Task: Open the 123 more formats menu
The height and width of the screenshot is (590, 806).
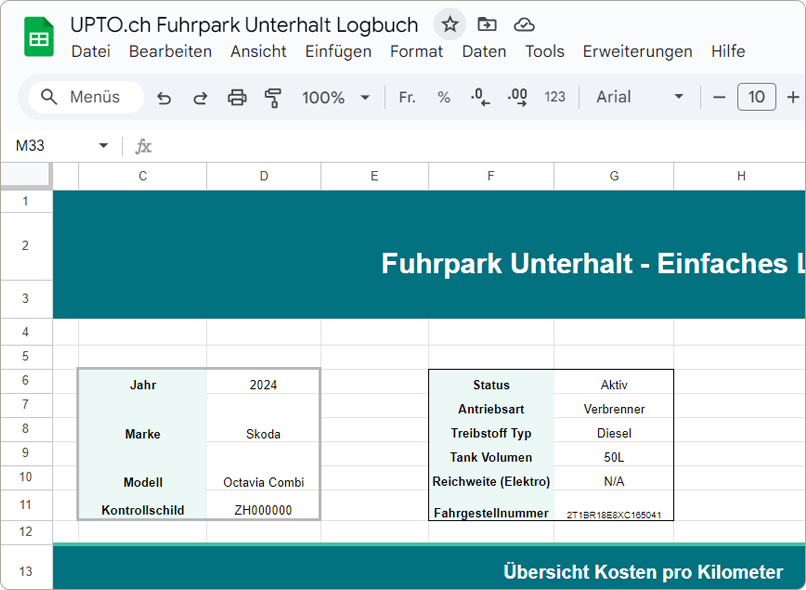Action: [555, 97]
